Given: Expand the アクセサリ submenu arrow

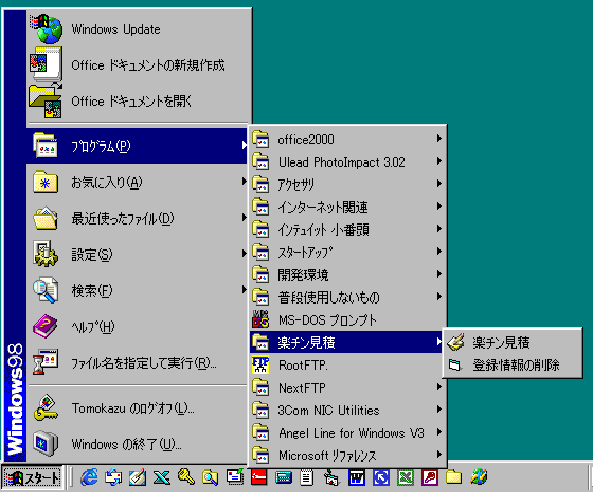Looking at the screenshot, I should coord(439,183).
